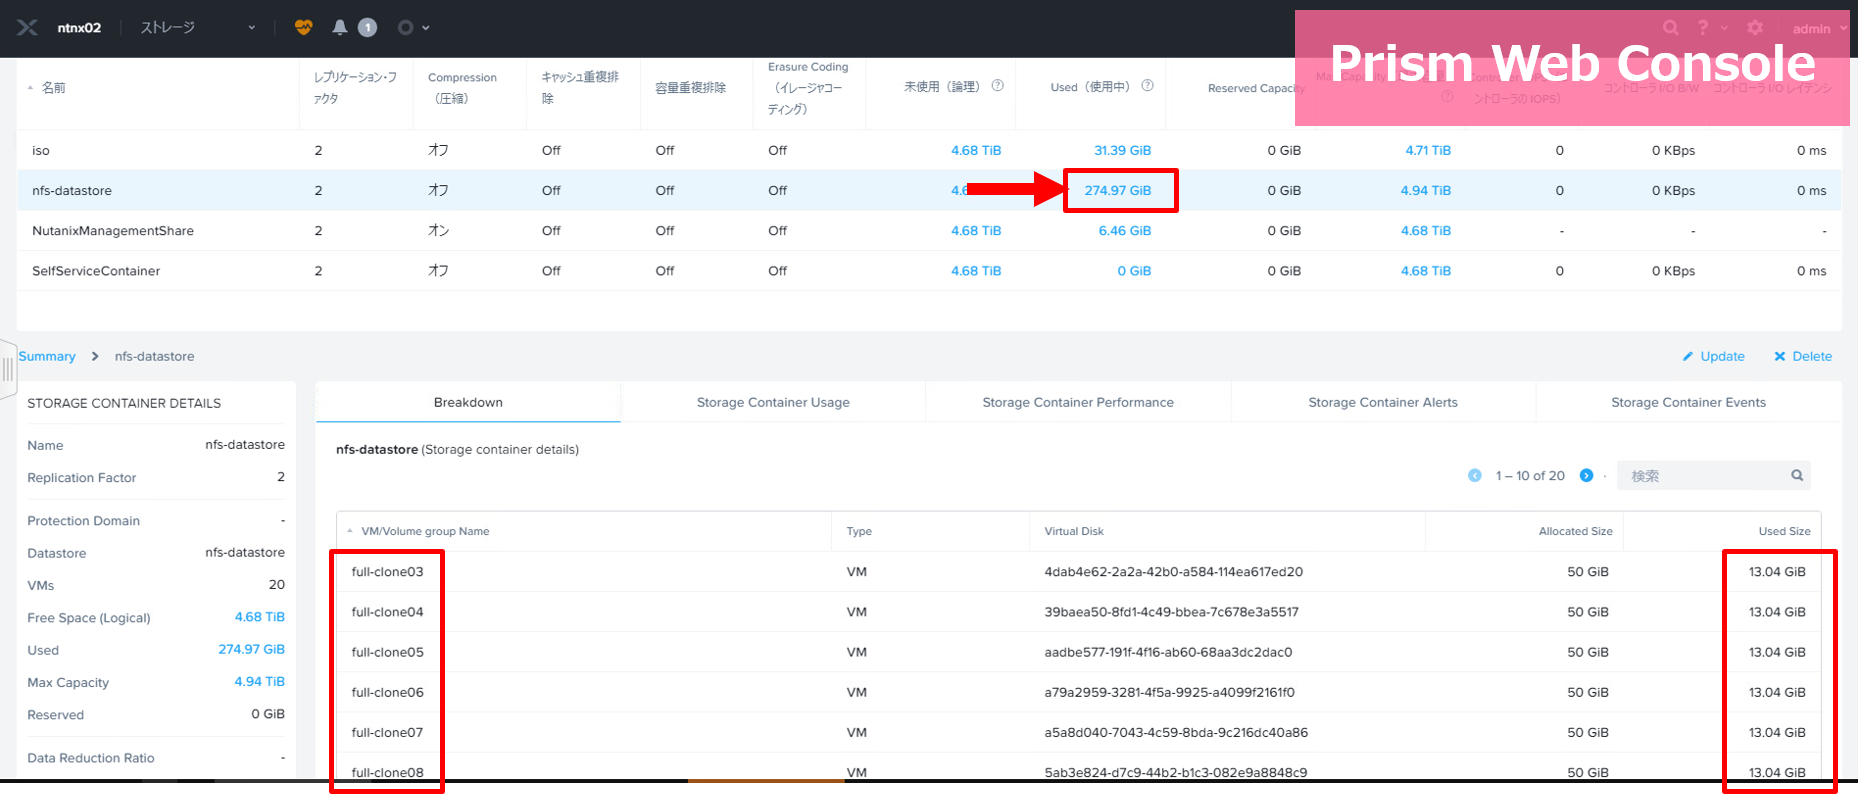Image resolution: width=1858 pixels, height=805 pixels.
Task: Click the magnifier icon in 検索 field
Action: (x=1797, y=476)
